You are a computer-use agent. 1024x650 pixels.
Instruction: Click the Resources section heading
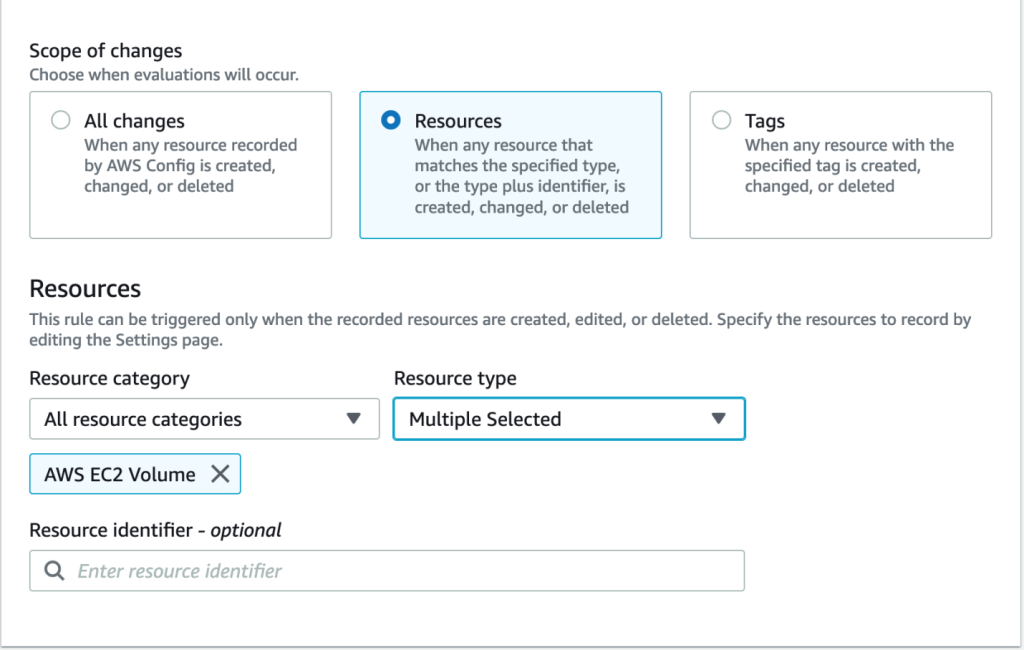coord(84,289)
